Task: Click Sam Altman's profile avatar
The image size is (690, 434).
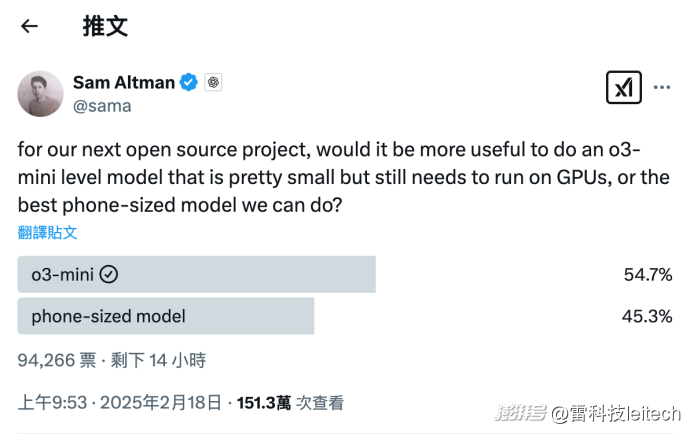Action: pos(41,94)
